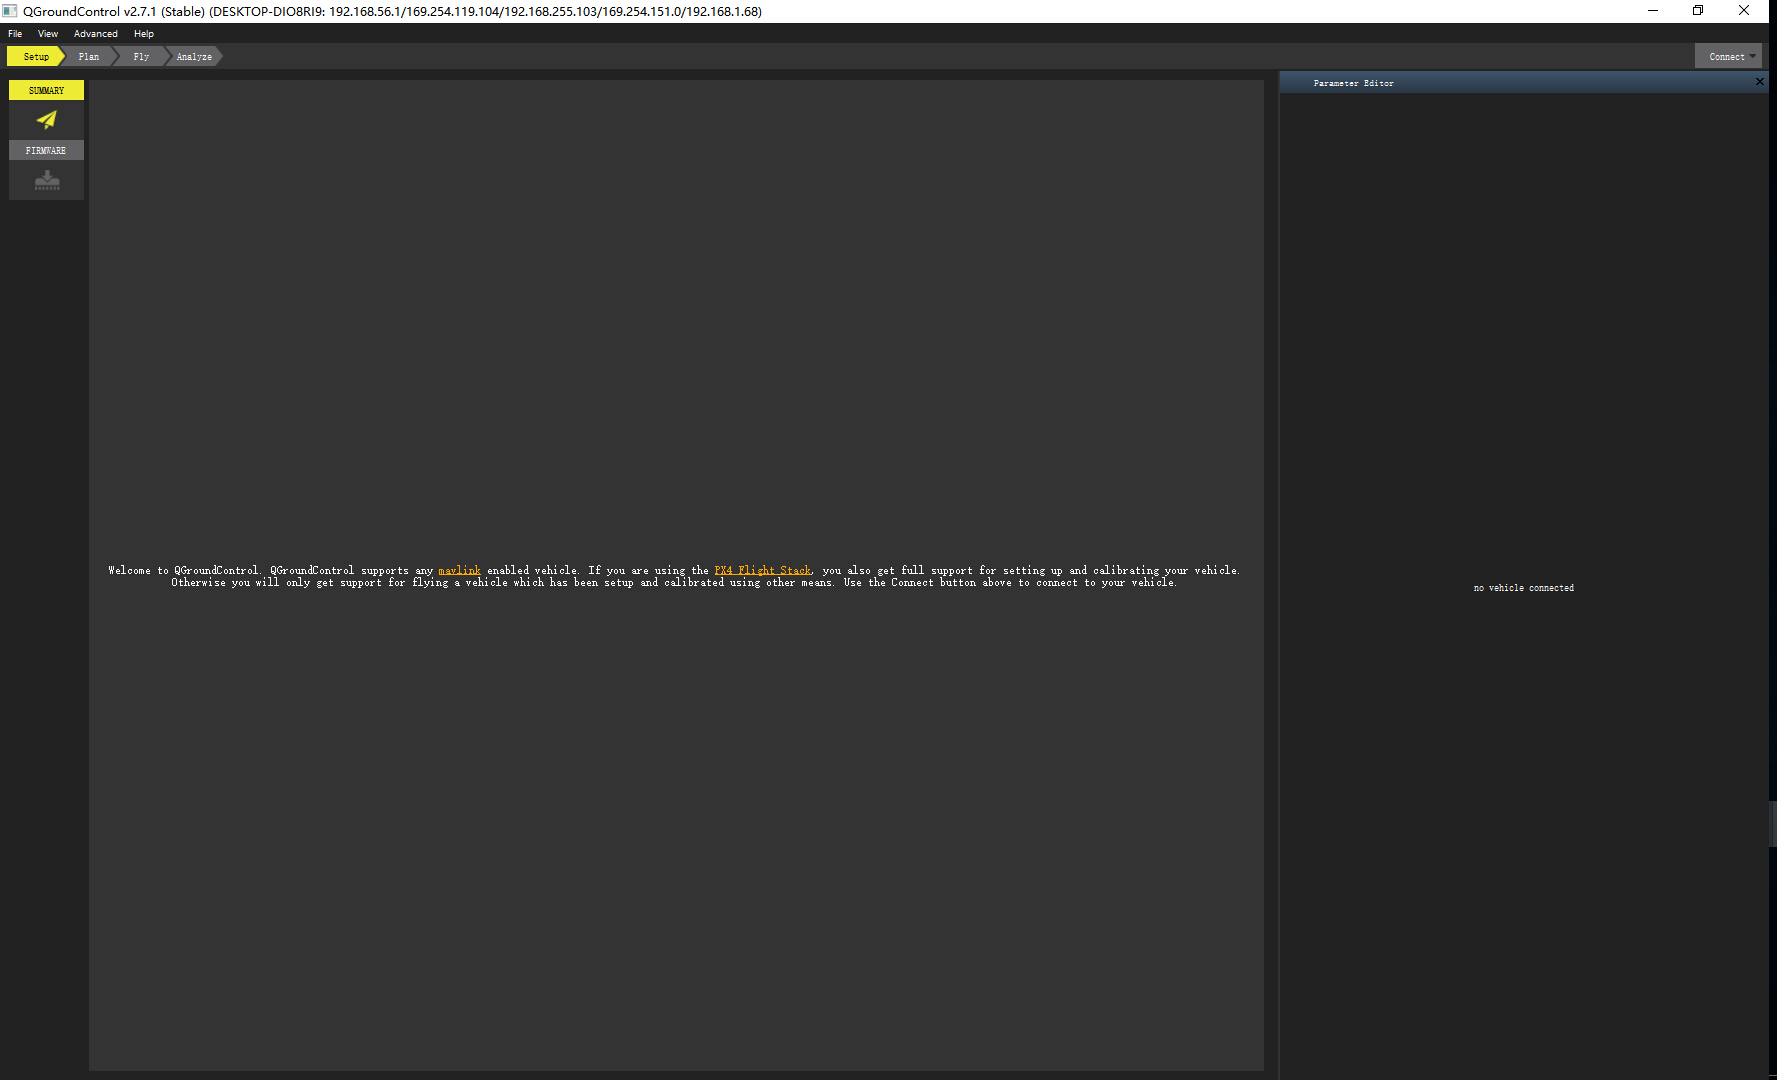The width and height of the screenshot is (1777, 1080).
Task: Switch to the Fly view
Action: 141,57
